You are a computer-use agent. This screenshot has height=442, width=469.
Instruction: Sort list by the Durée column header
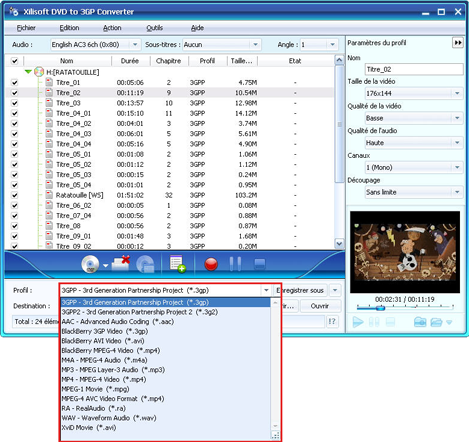(x=130, y=61)
